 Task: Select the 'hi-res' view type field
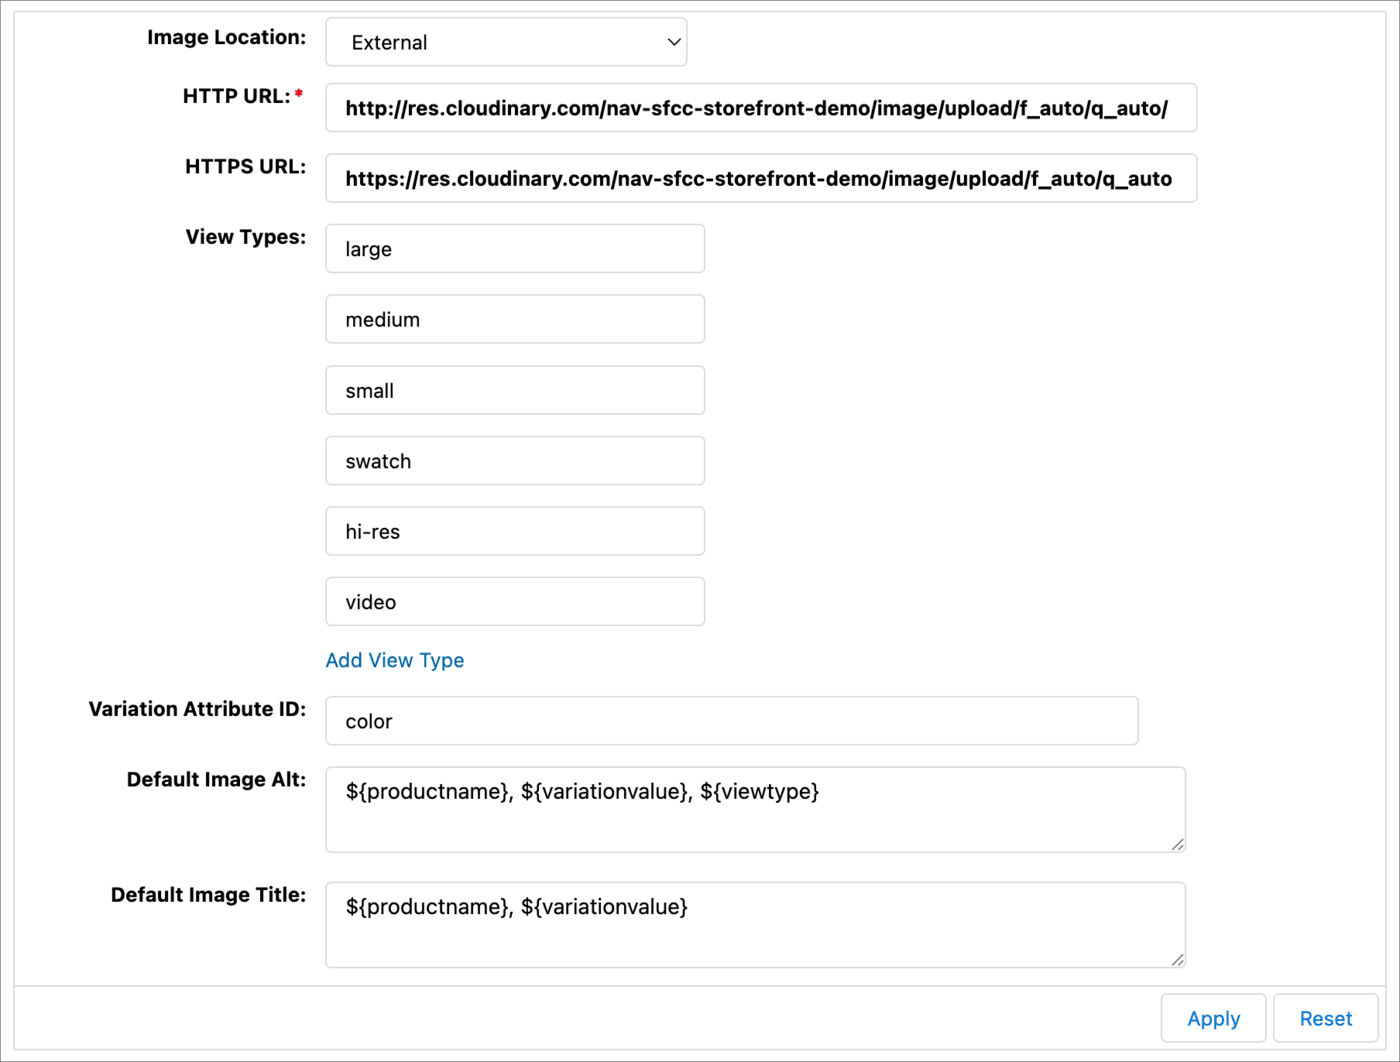(x=515, y=532)
